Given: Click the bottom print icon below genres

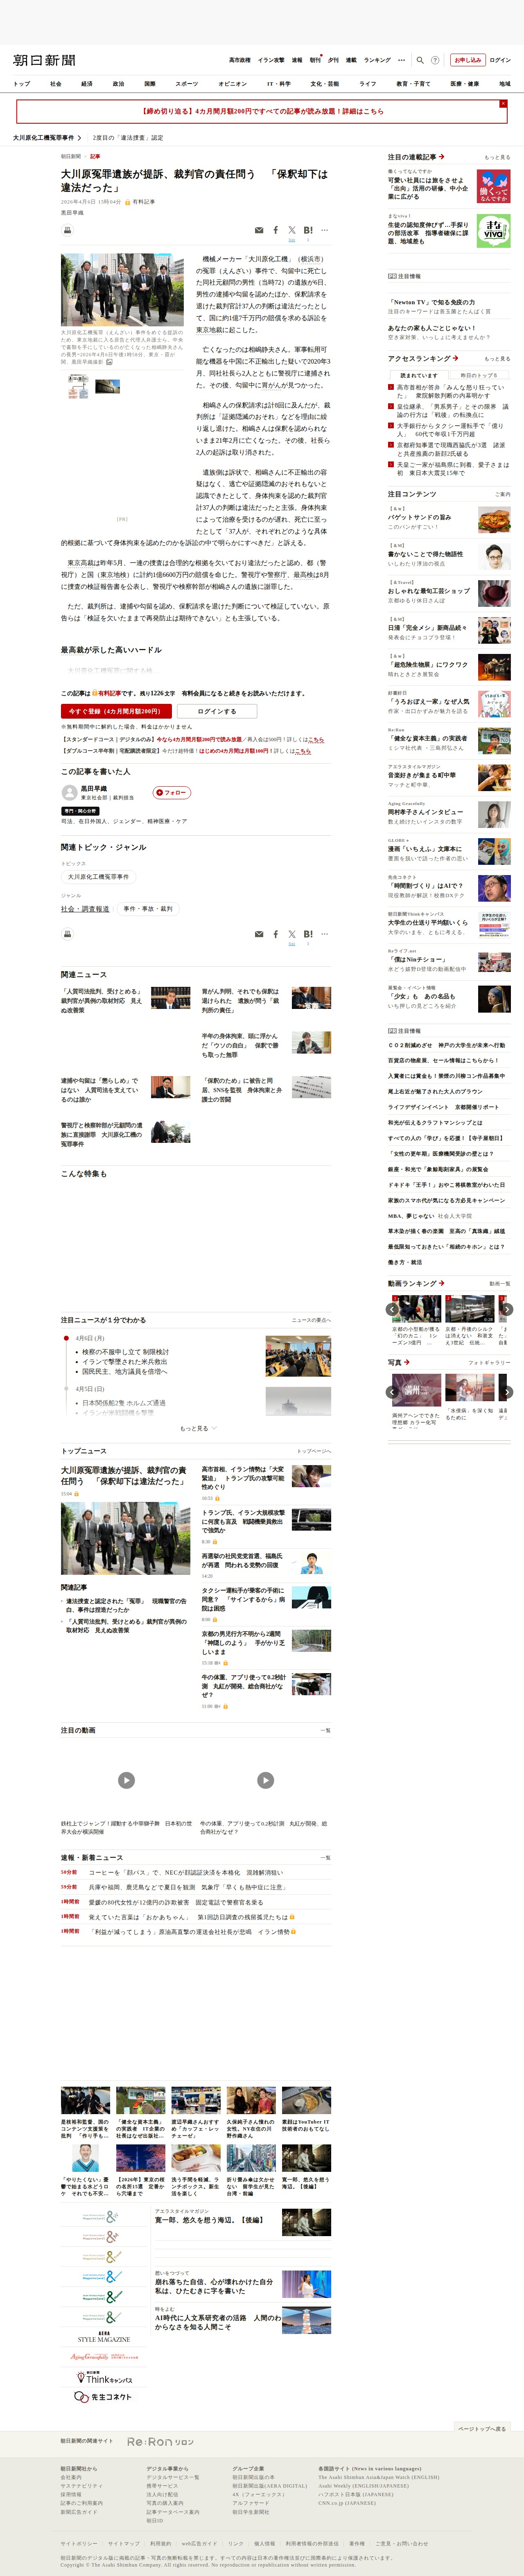Looking at the screenshot, I should 68,933.
